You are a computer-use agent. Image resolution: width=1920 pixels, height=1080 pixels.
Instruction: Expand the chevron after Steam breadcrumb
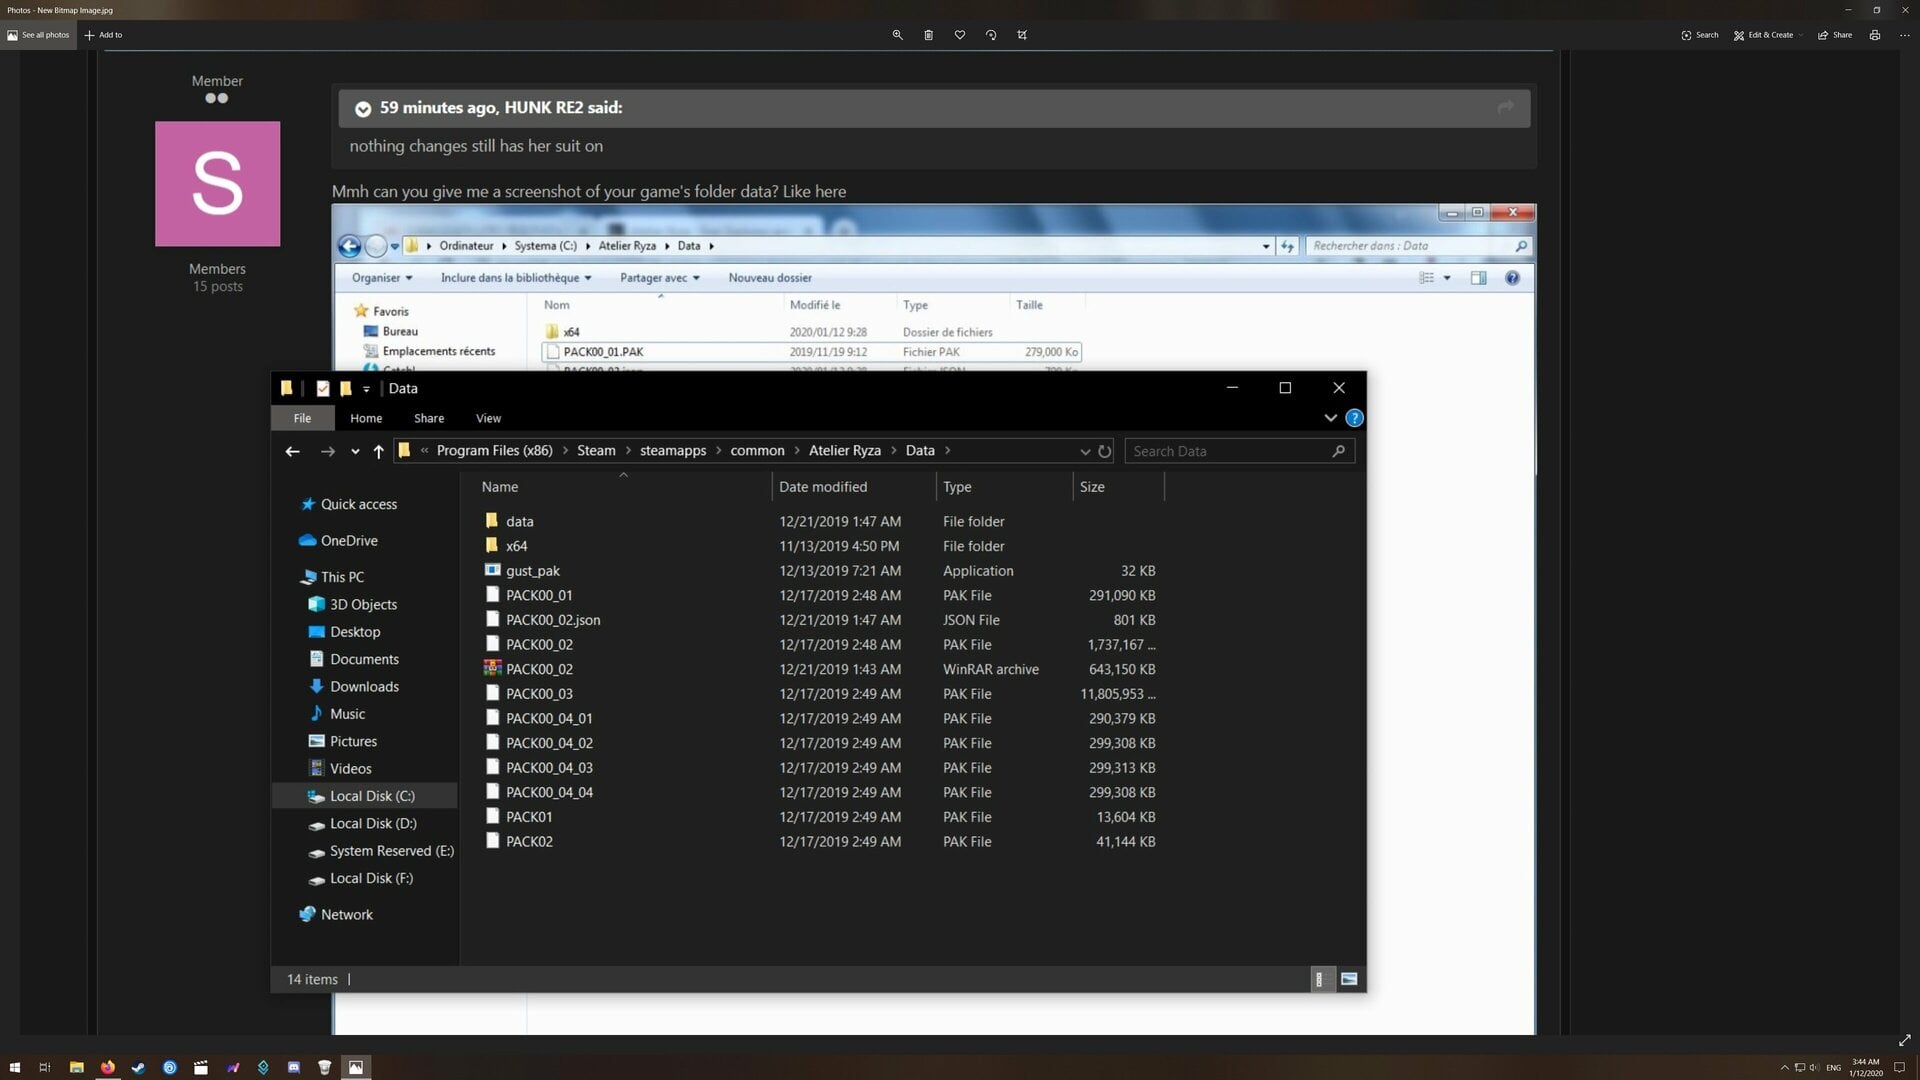[x=628, y=451]
